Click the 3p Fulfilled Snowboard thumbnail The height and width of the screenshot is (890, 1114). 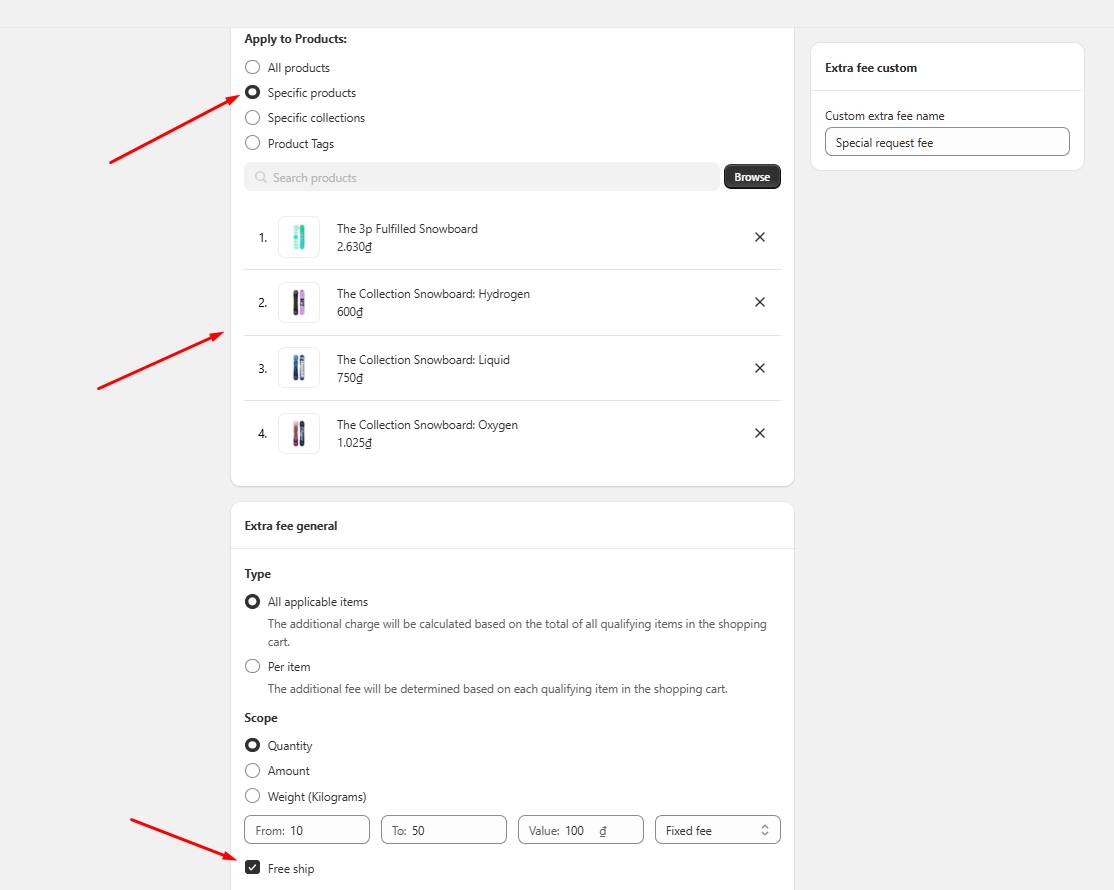click(299, 237)
